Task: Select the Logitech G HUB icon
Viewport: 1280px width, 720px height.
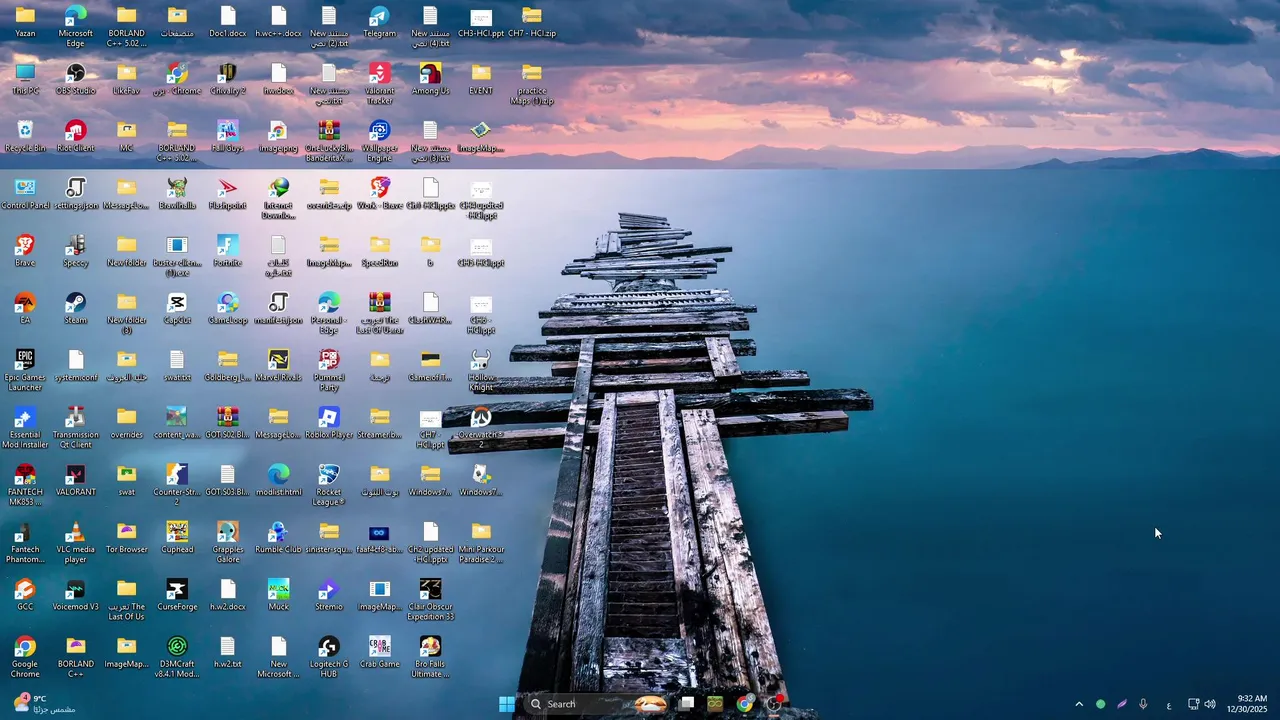Action: click(328, 656)
